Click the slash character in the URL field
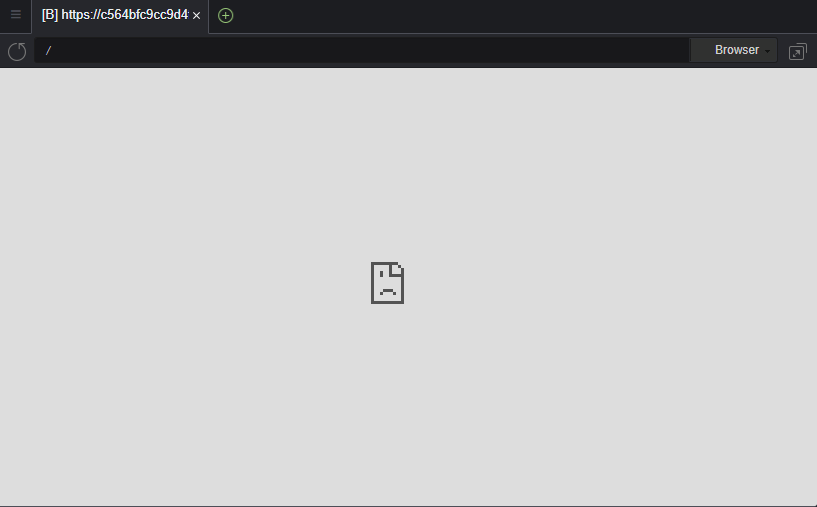Viewport: 817px width, 507px height. pos(48,51)
